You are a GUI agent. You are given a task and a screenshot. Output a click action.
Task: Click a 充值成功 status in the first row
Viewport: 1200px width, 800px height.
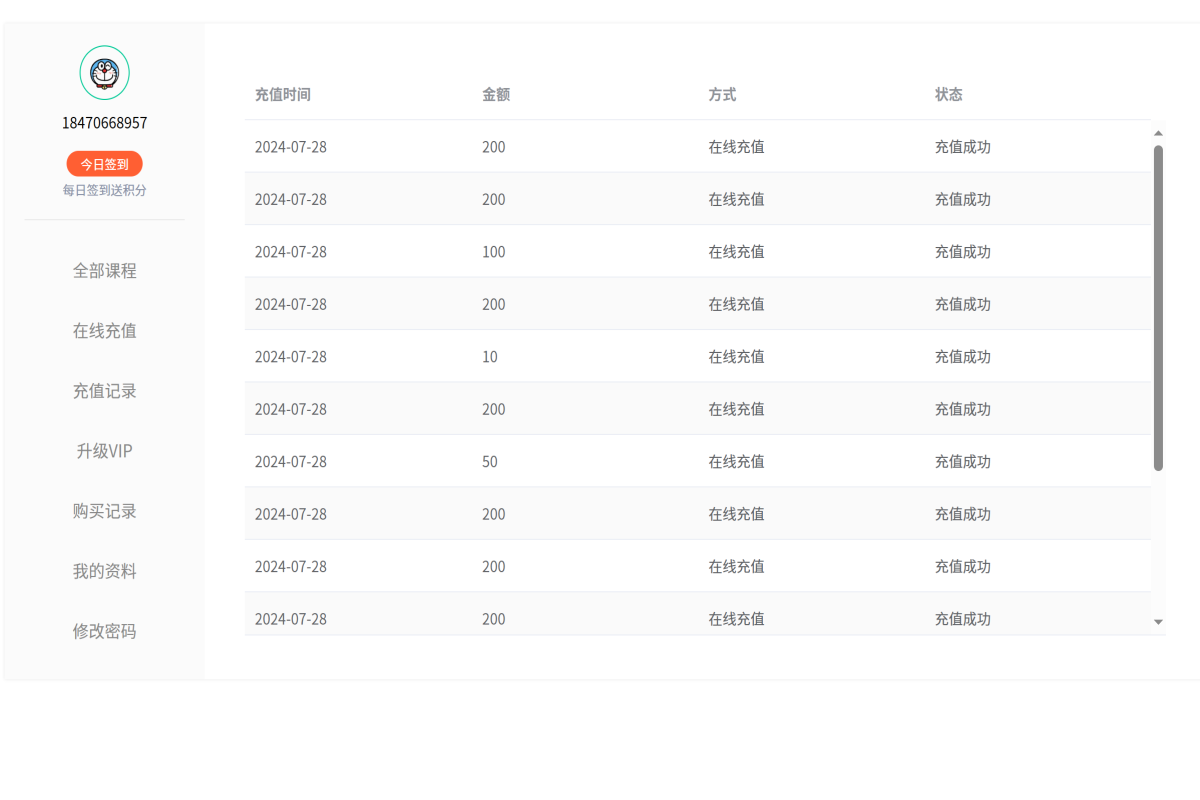pyautogui.click(x=962, y=146)
